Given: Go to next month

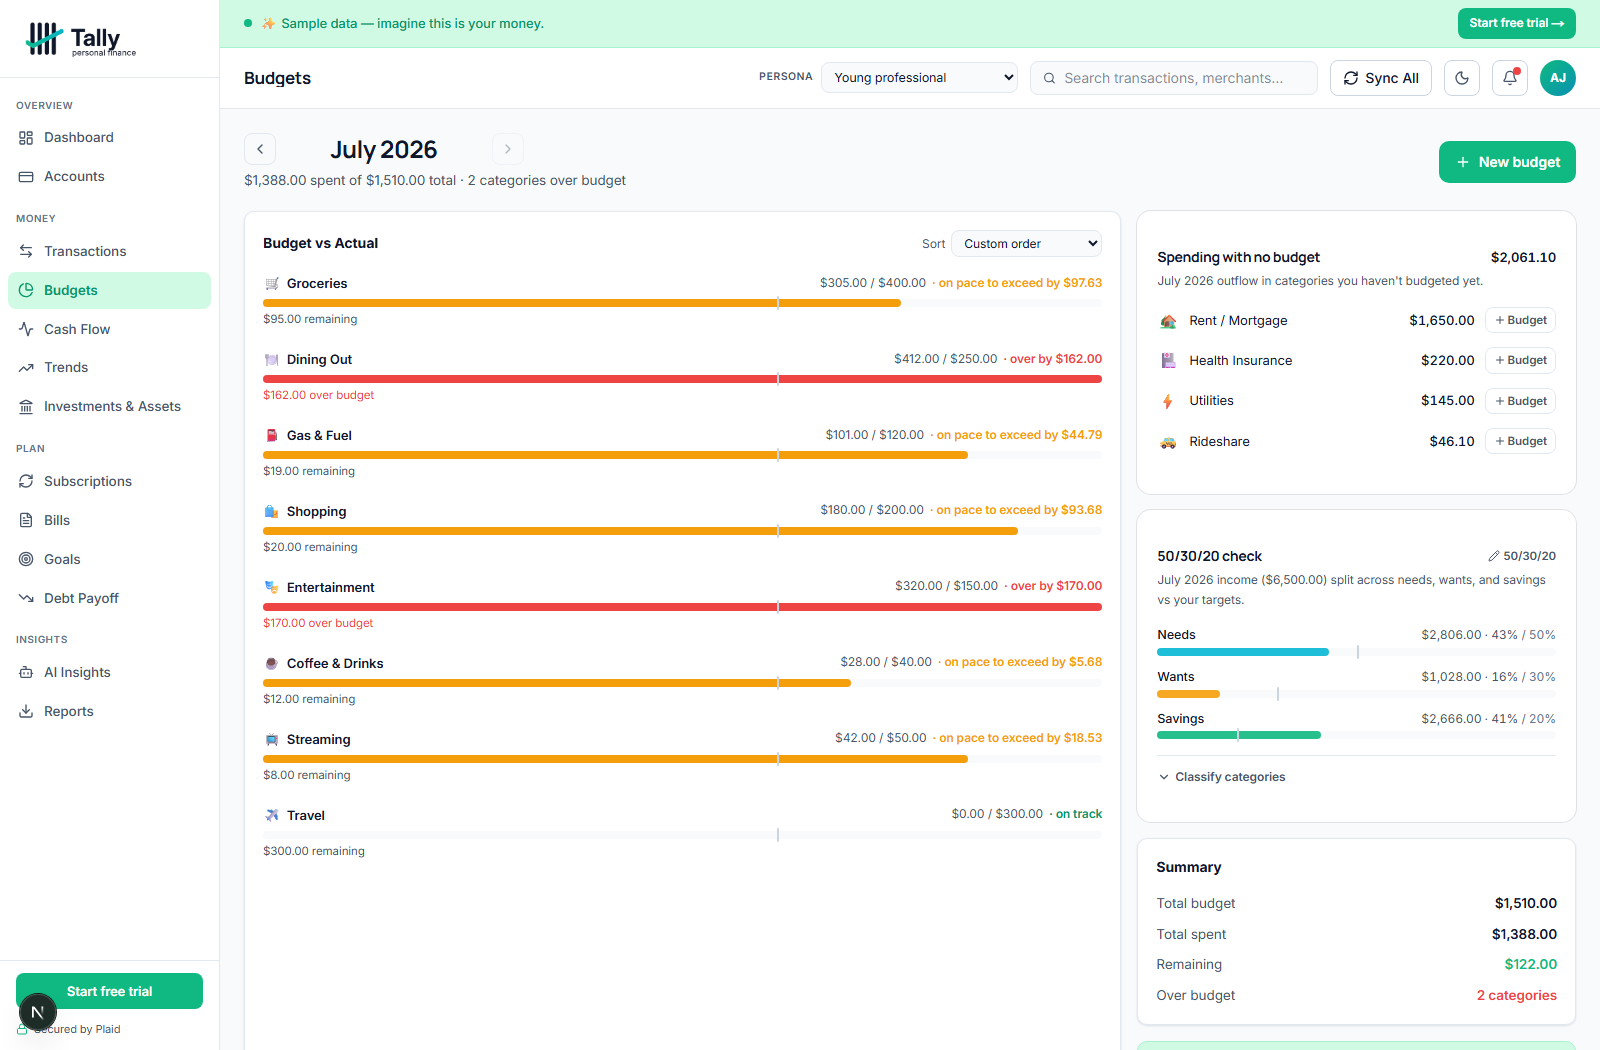Looking at the screenshot, I should [x=508, y=149].
